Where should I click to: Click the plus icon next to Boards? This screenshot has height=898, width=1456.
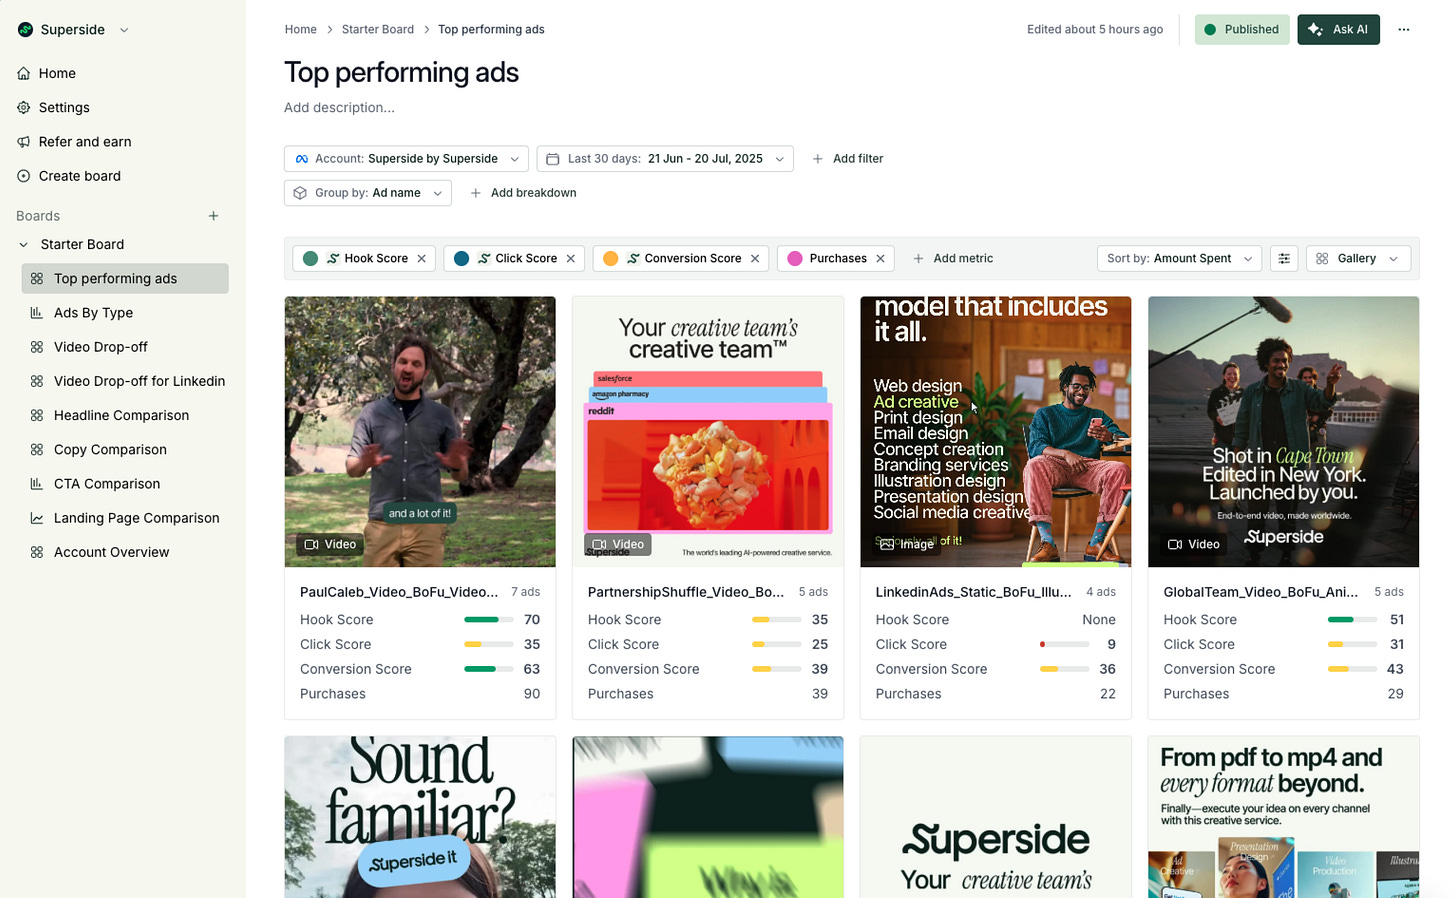[x=213, y=216]
